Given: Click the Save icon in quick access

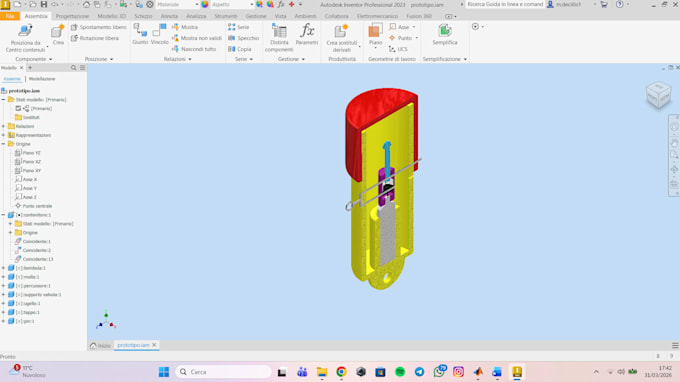Looking at the screenshot, I should tap(44, 4).
